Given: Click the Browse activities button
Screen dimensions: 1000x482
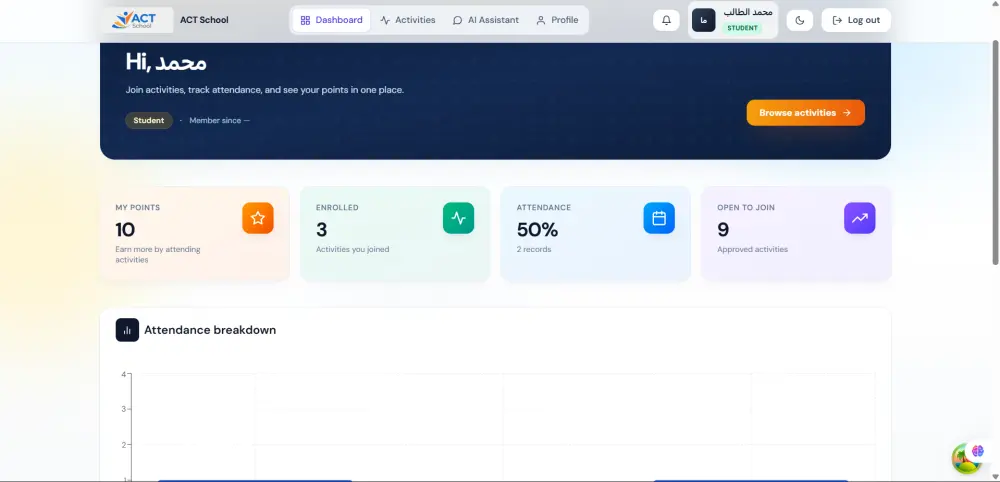Looking at the screenshot, I should (x=805, y=113).
